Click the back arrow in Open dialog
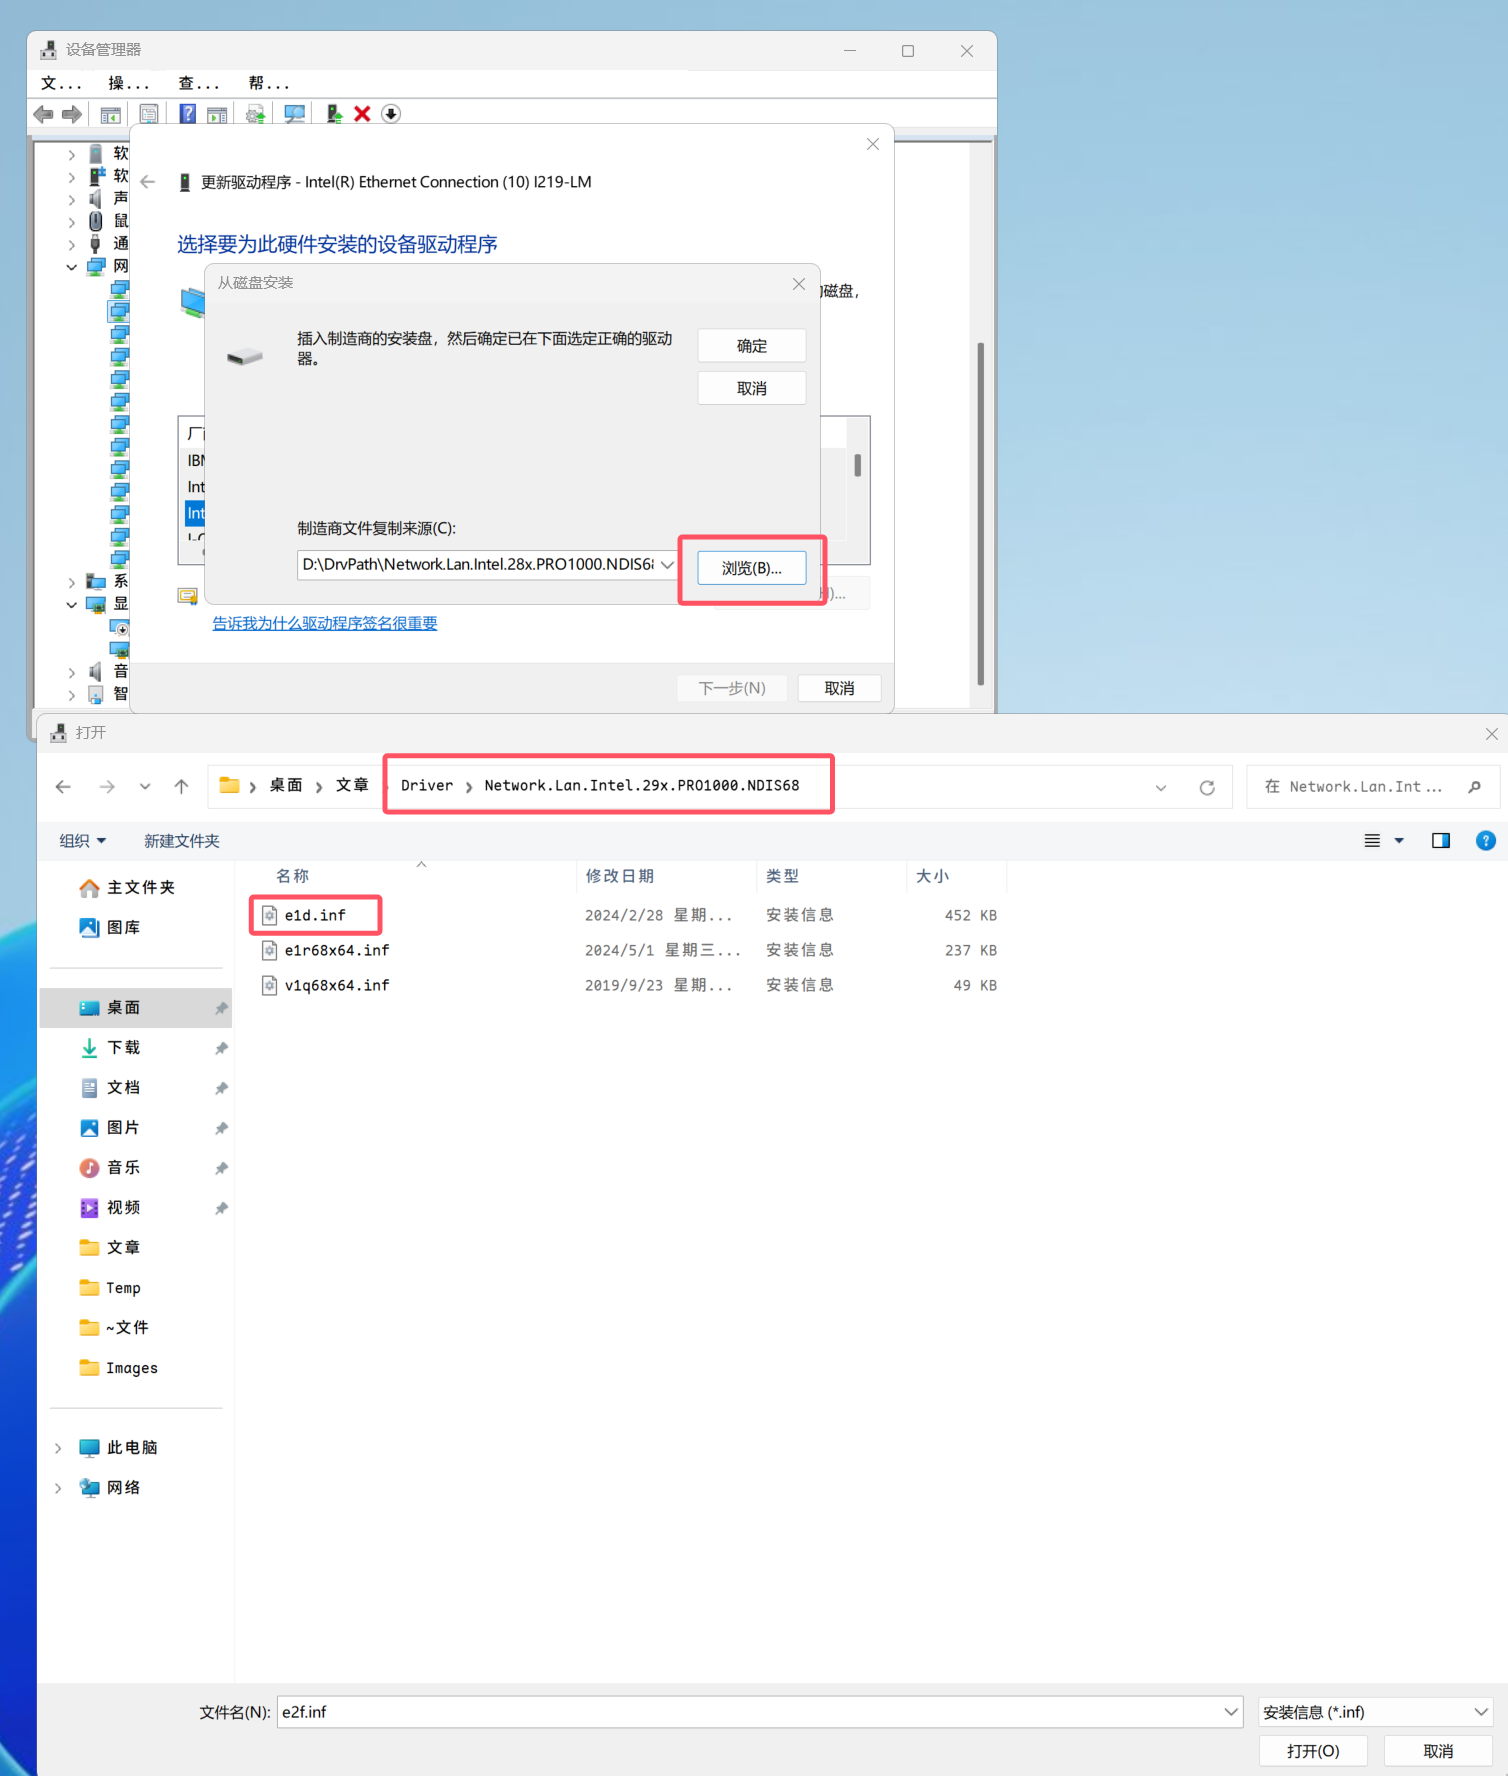Viewport: 1508px width, 1776px height. coord(63,787)
